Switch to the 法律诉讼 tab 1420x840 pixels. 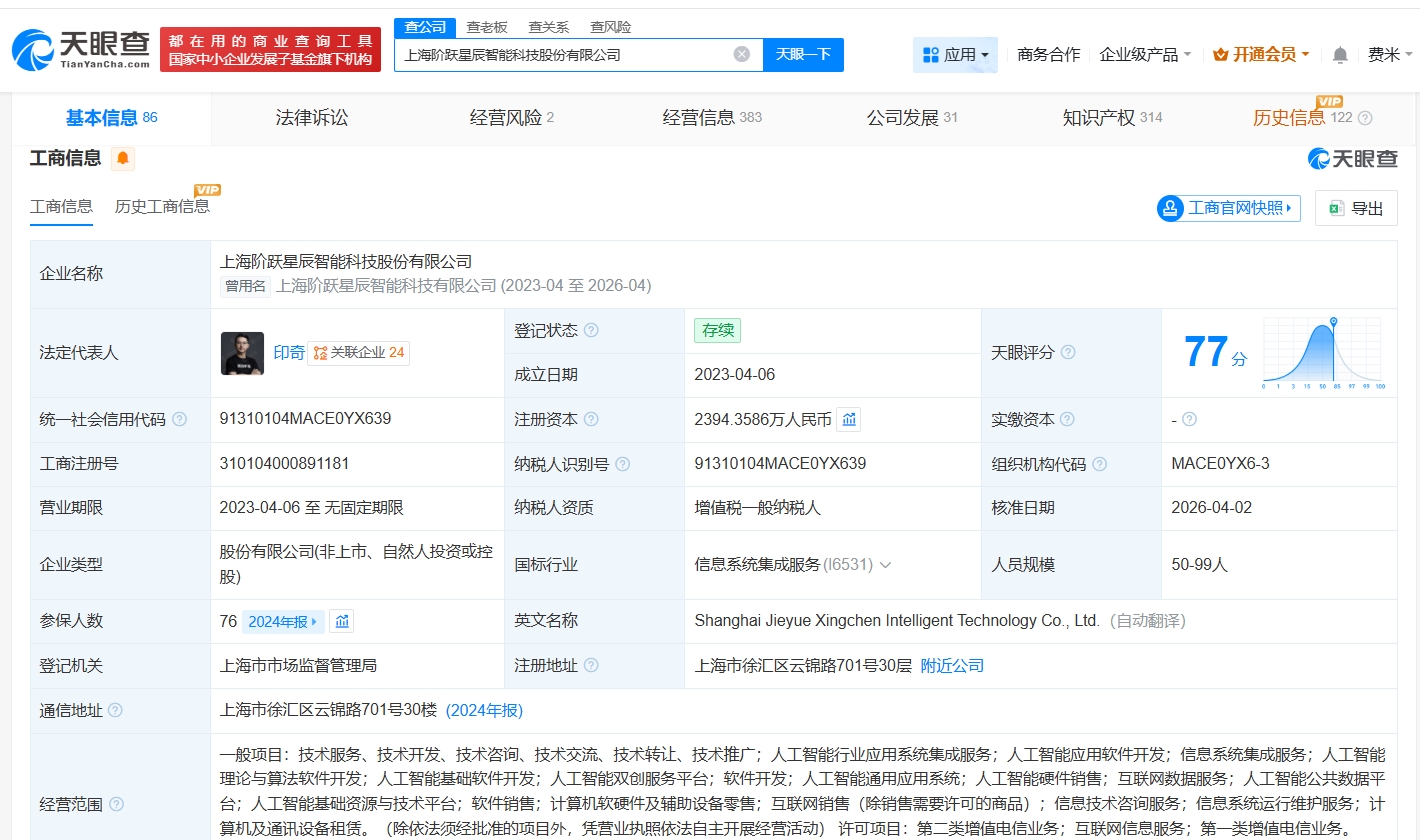[312, 118]
